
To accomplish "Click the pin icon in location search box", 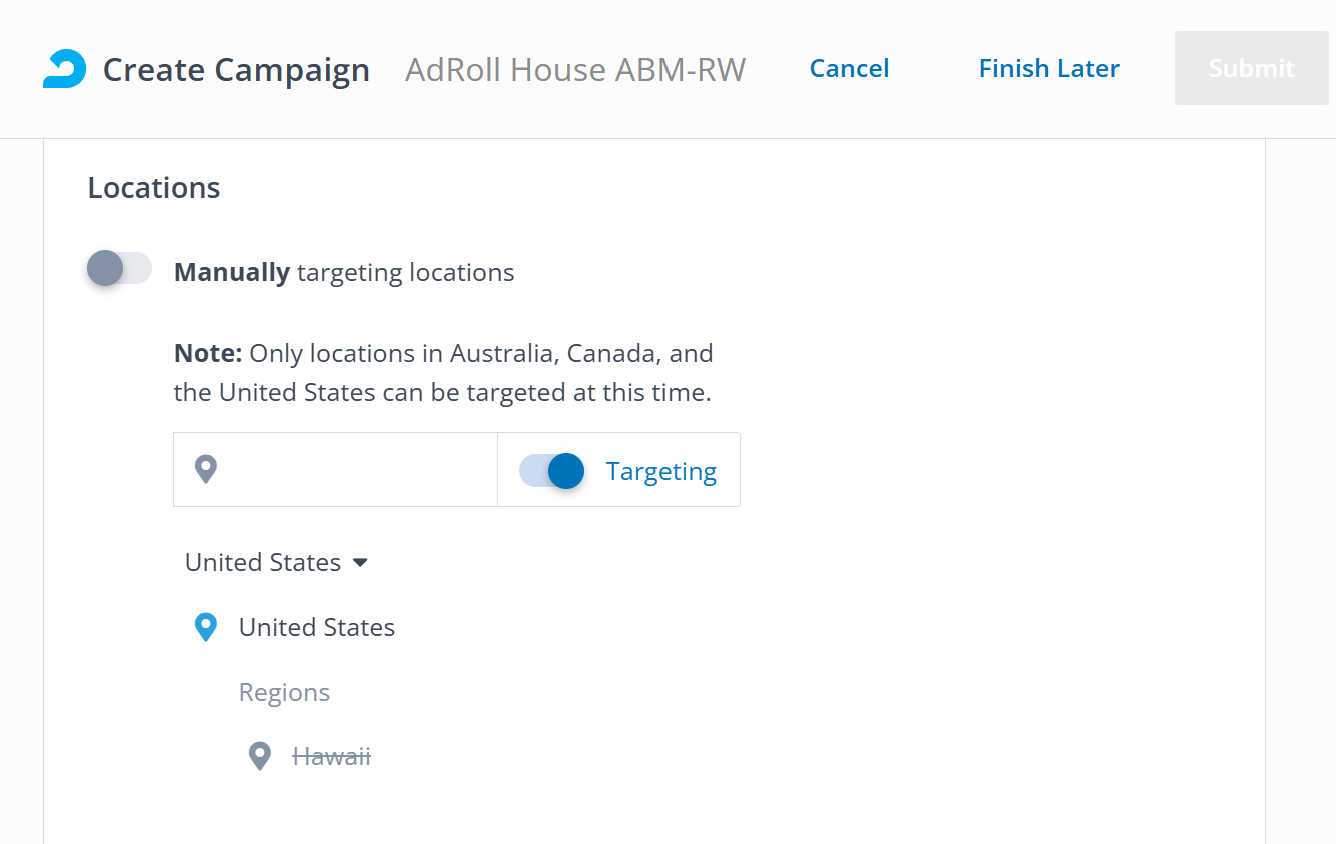I will 206,469.
